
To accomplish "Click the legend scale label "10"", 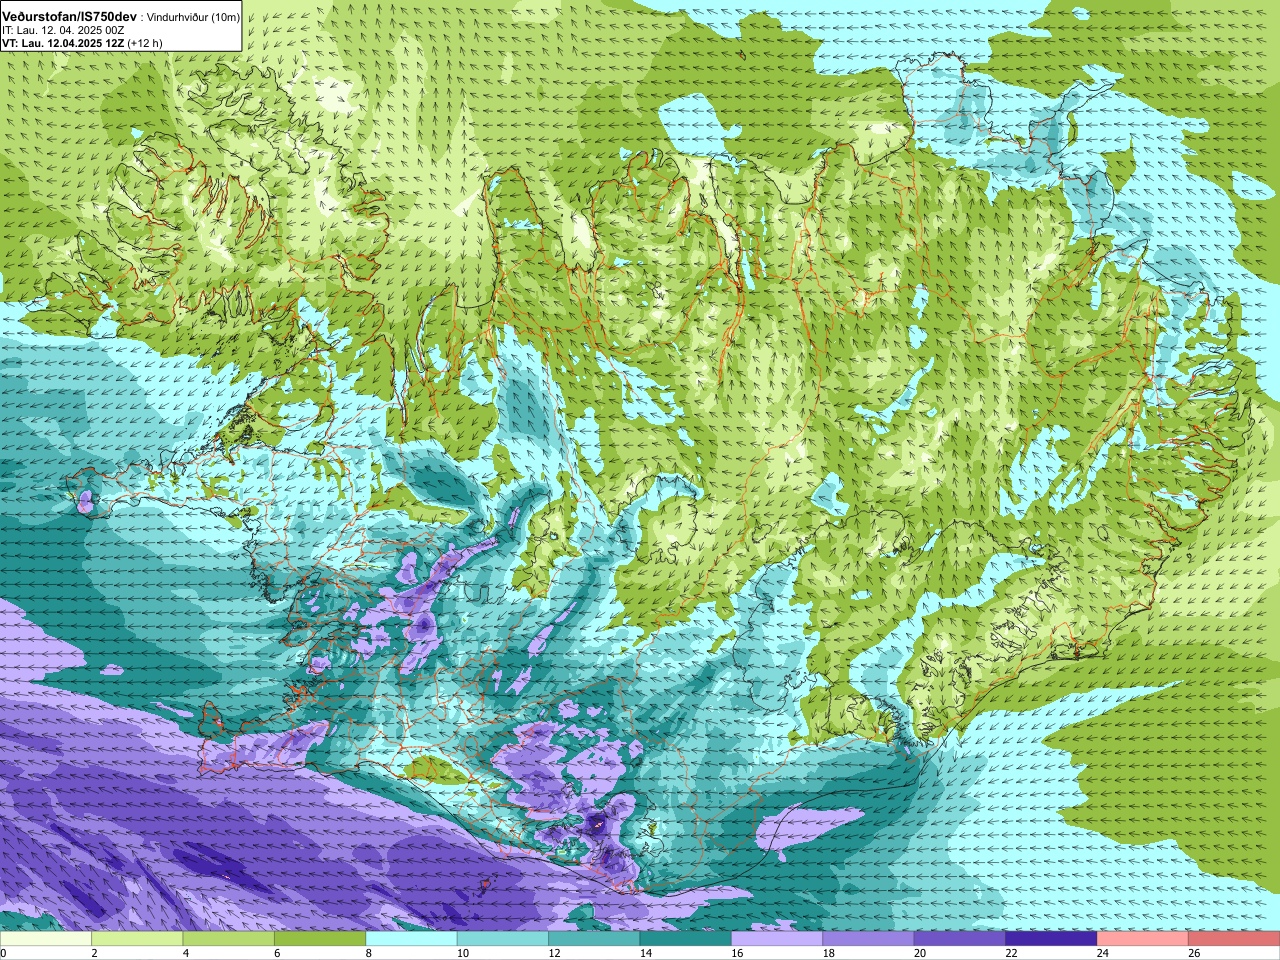I will (x=462, y=953).
